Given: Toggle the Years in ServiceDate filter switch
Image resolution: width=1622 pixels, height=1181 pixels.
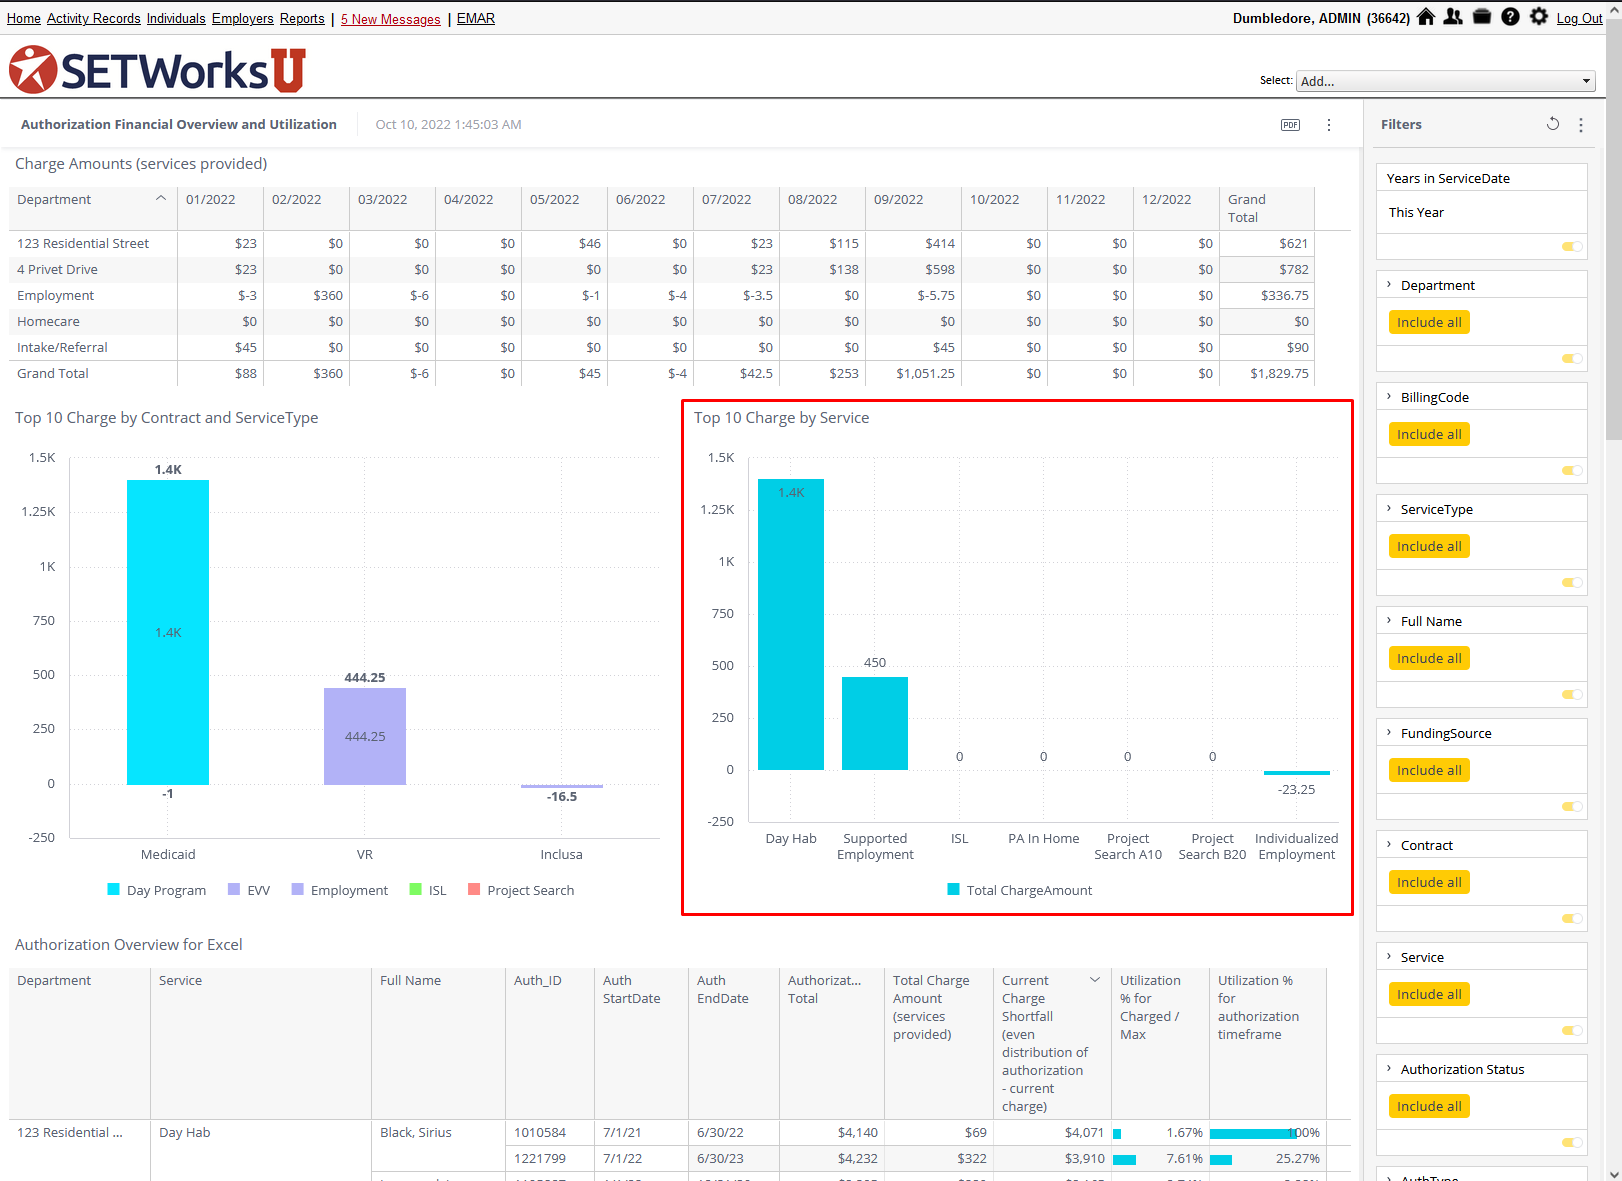Looking at the screenshot, I should tap(1572, 247).
